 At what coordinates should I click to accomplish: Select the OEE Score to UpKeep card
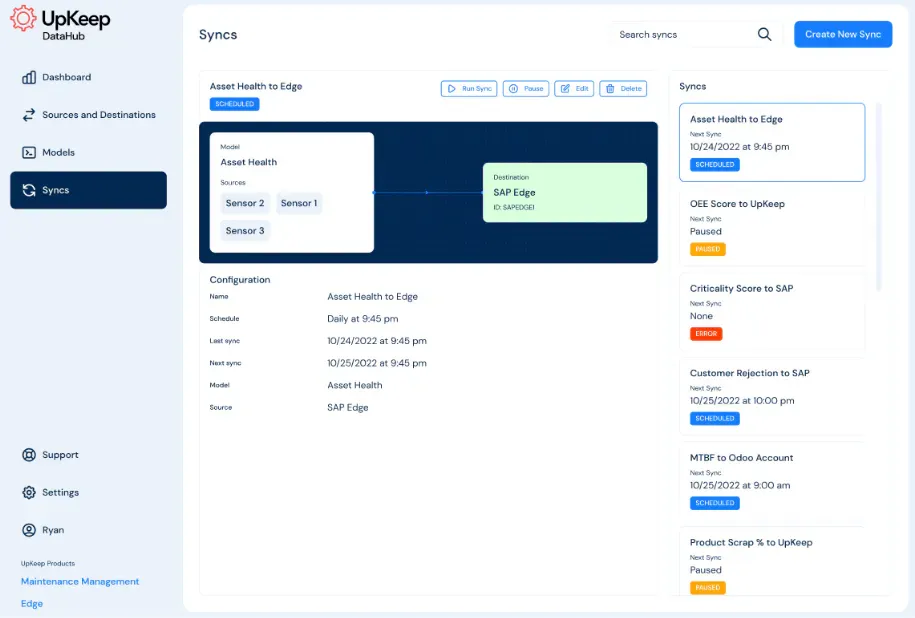point(772,228)
